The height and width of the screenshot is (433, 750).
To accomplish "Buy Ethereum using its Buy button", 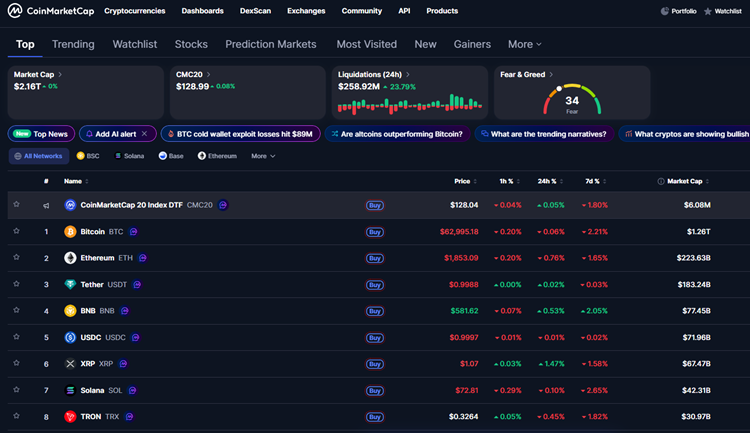I will 375,258.
